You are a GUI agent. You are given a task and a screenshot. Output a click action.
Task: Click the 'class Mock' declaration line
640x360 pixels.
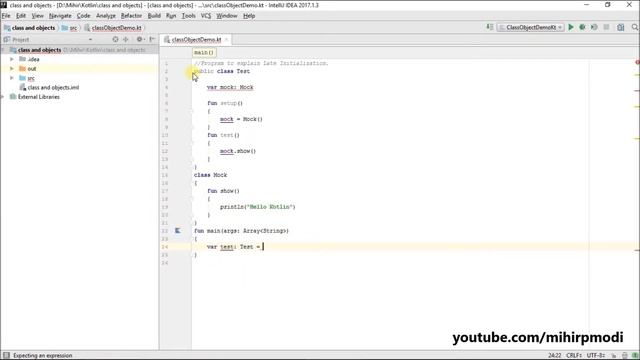tap(210, 175)
